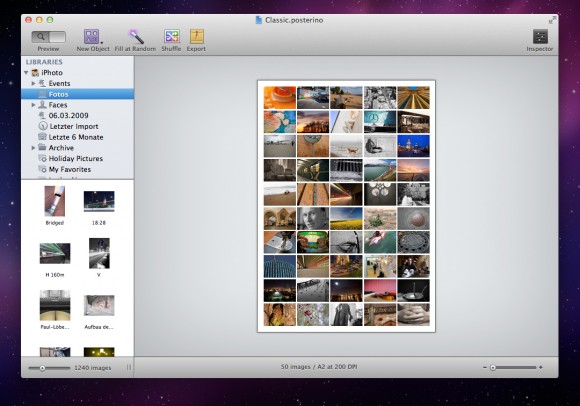Expand the Events item
The image size is (580, 406).
click(x=33, y=83)
